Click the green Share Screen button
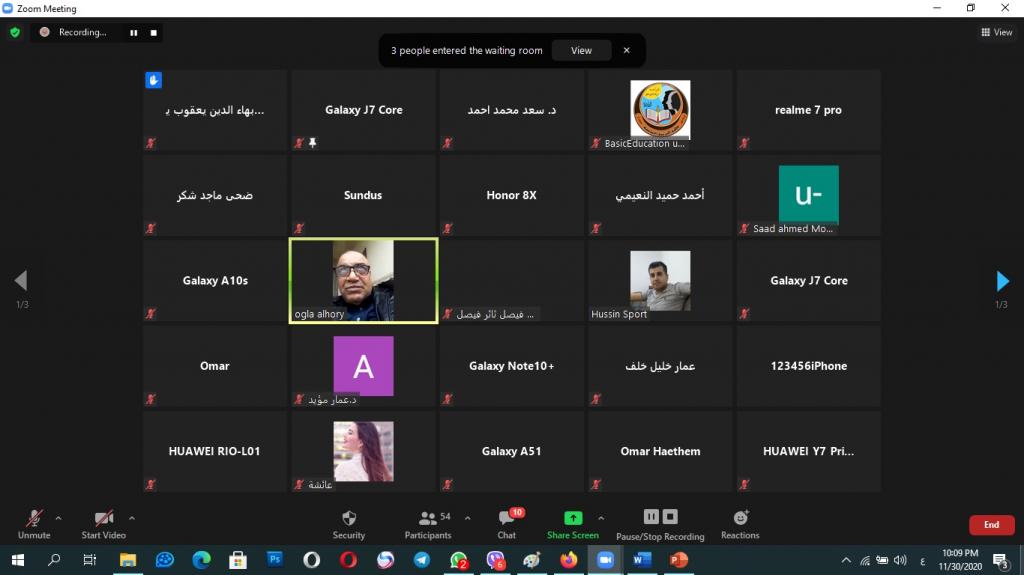1024x575 pixels. pos(572,523)
